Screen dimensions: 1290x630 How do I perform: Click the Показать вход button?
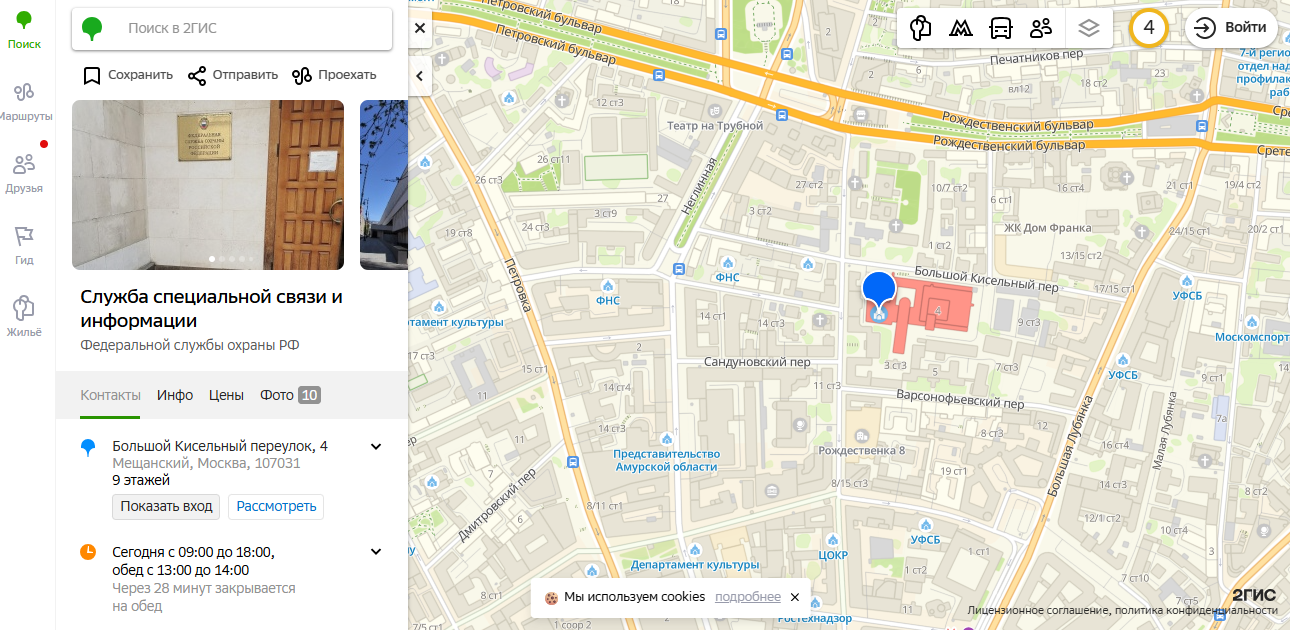pos(166,506)
